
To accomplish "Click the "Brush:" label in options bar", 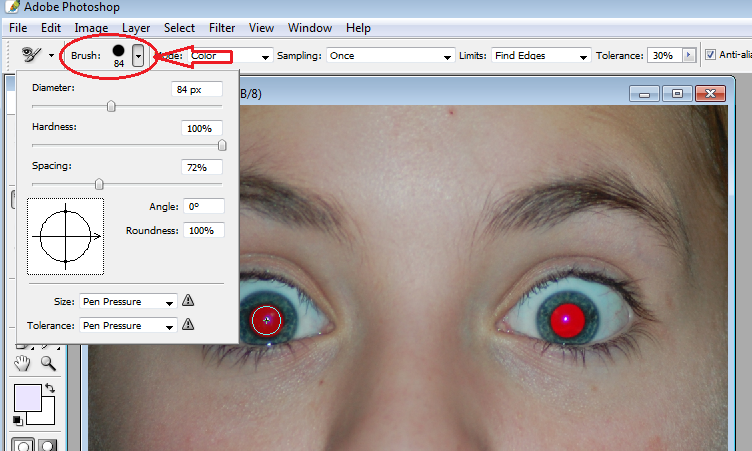I will tap(86, 56).
